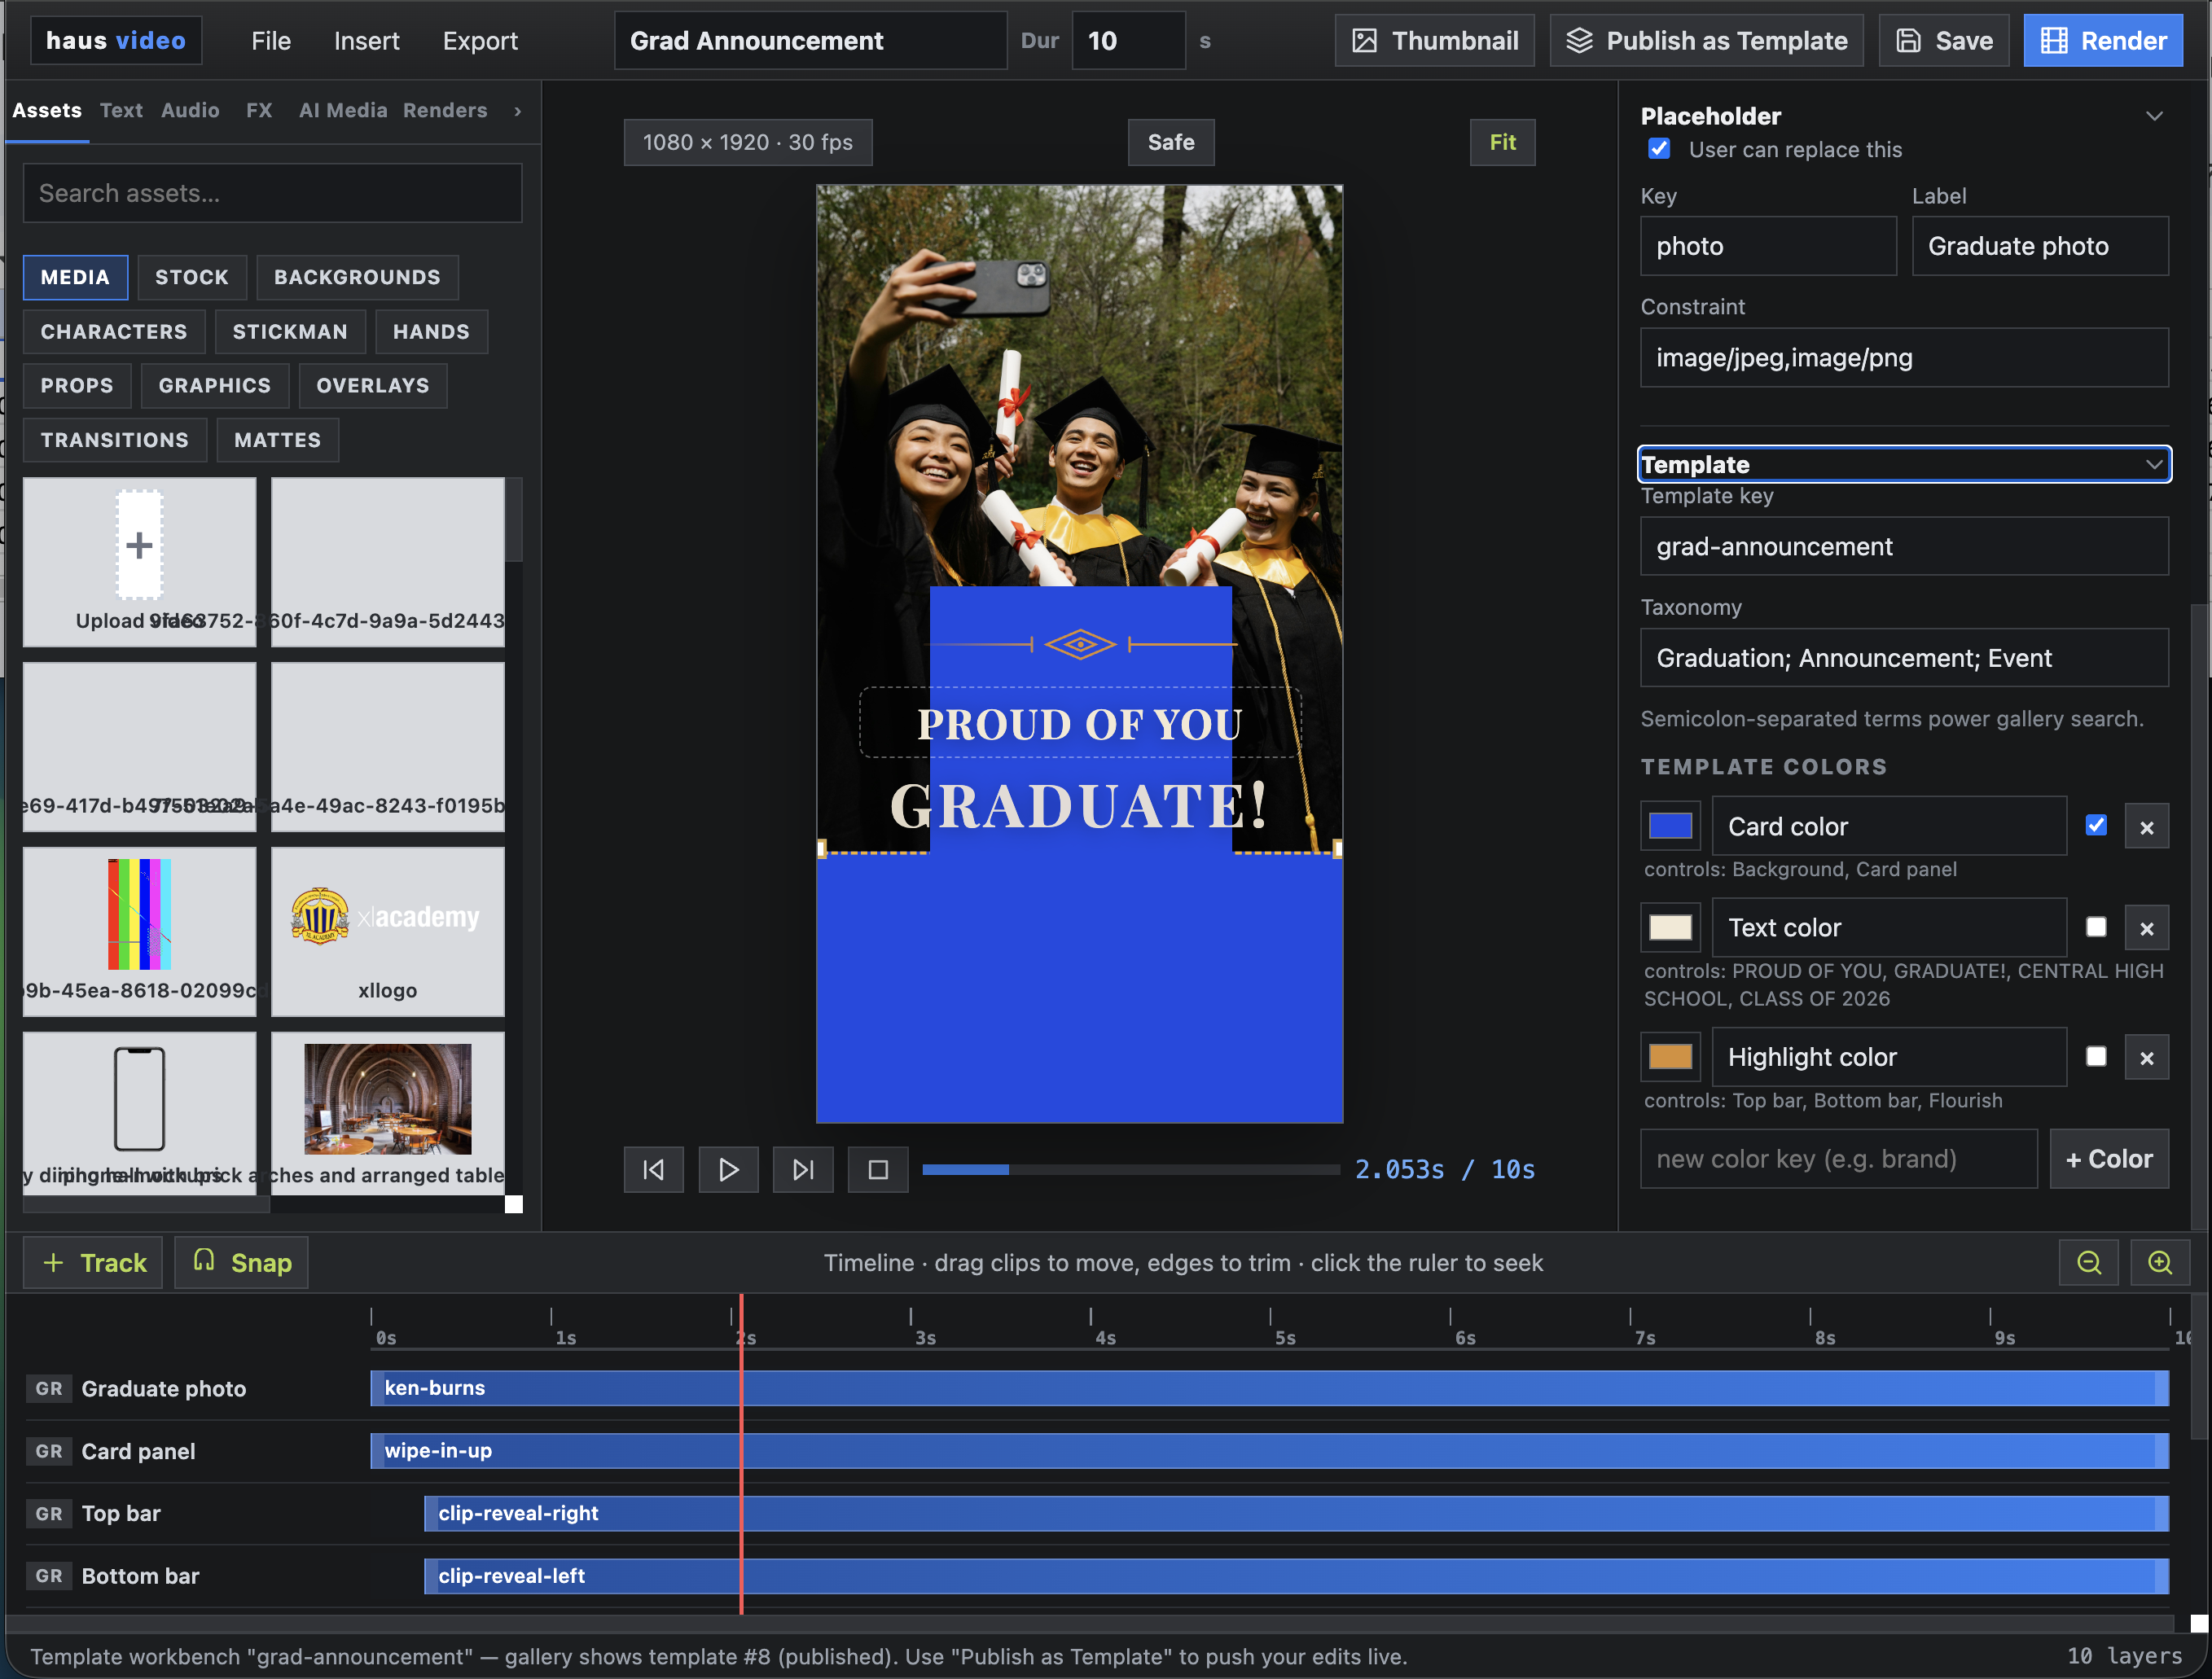This screenshot has height=1679, width=2212.
Task: Play the video preview
Action: tap(728, 1169)
